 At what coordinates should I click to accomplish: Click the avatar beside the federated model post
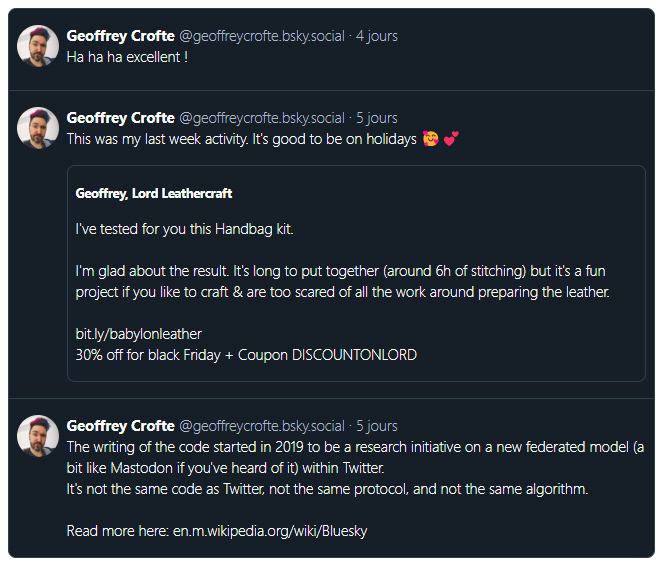(38, 436)
